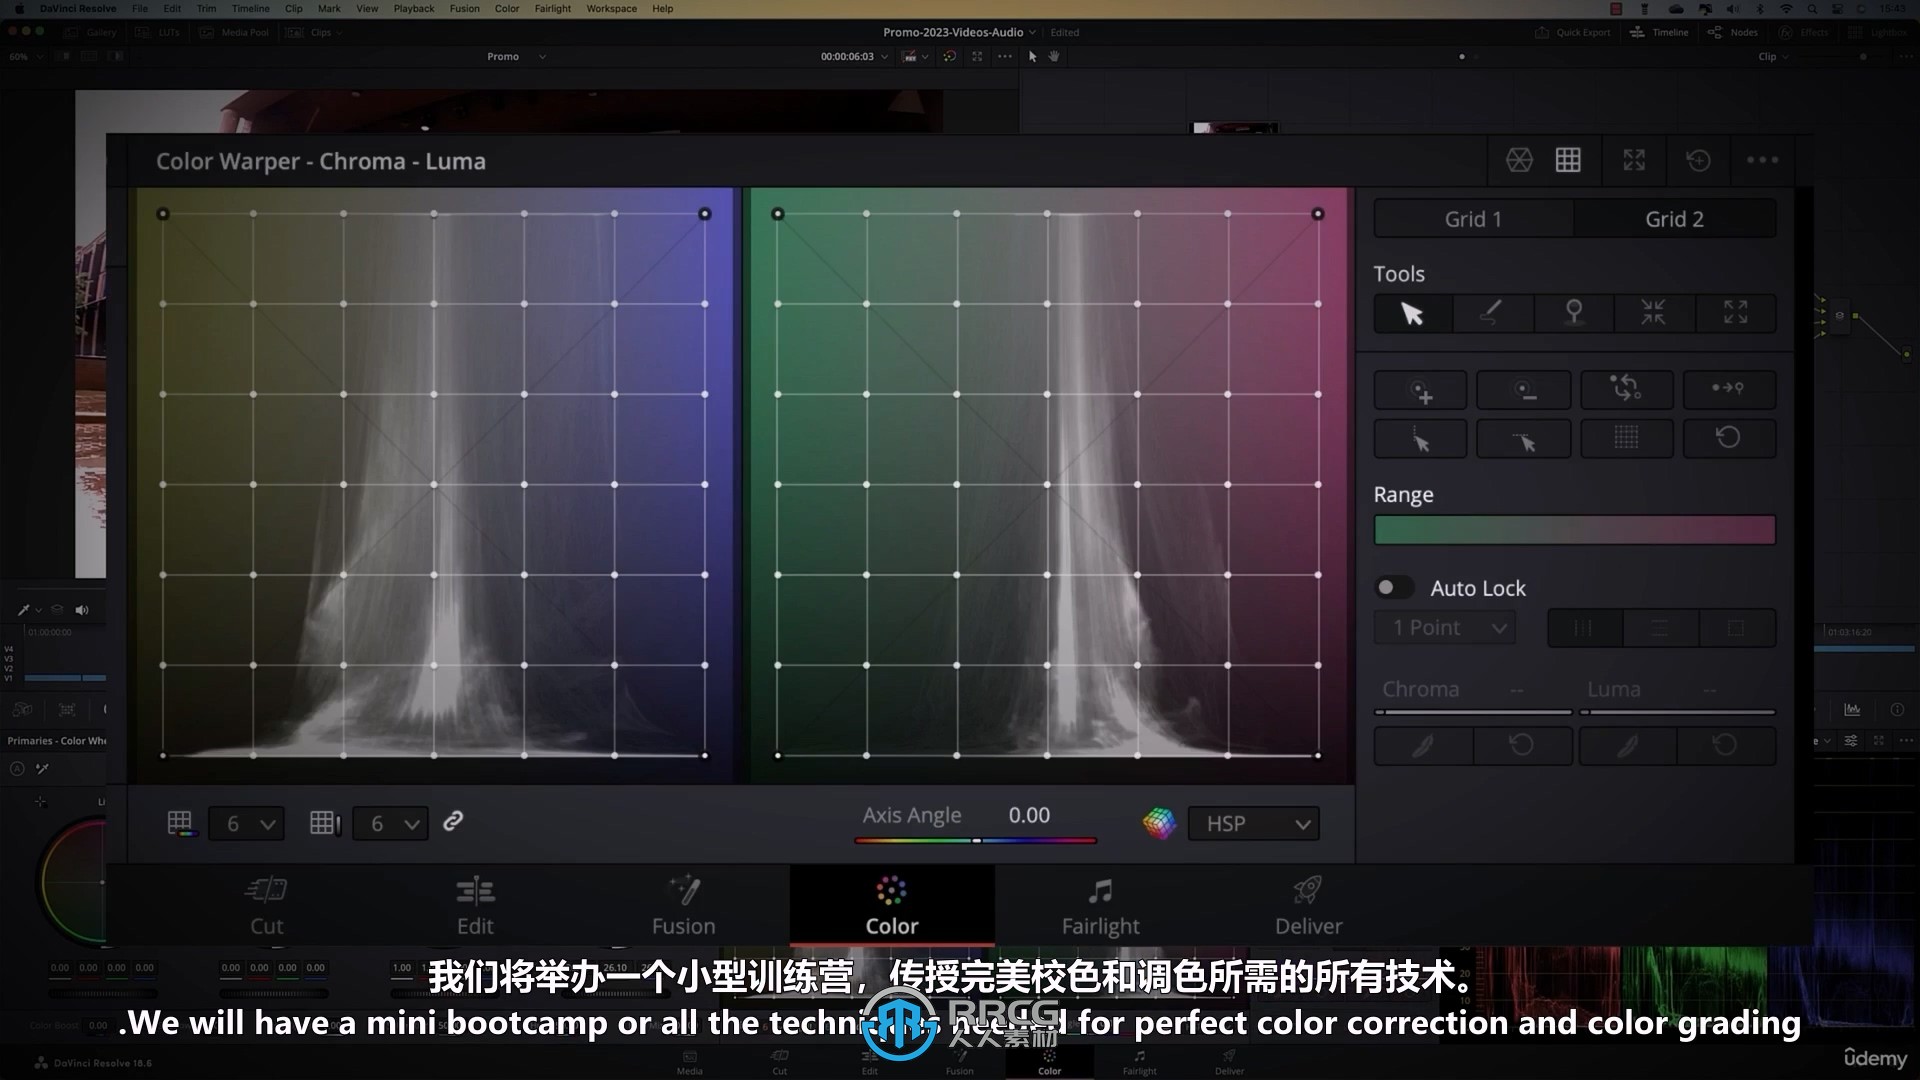
Task: Switch to the Grid 1 tab
Action: [1473, 219]
